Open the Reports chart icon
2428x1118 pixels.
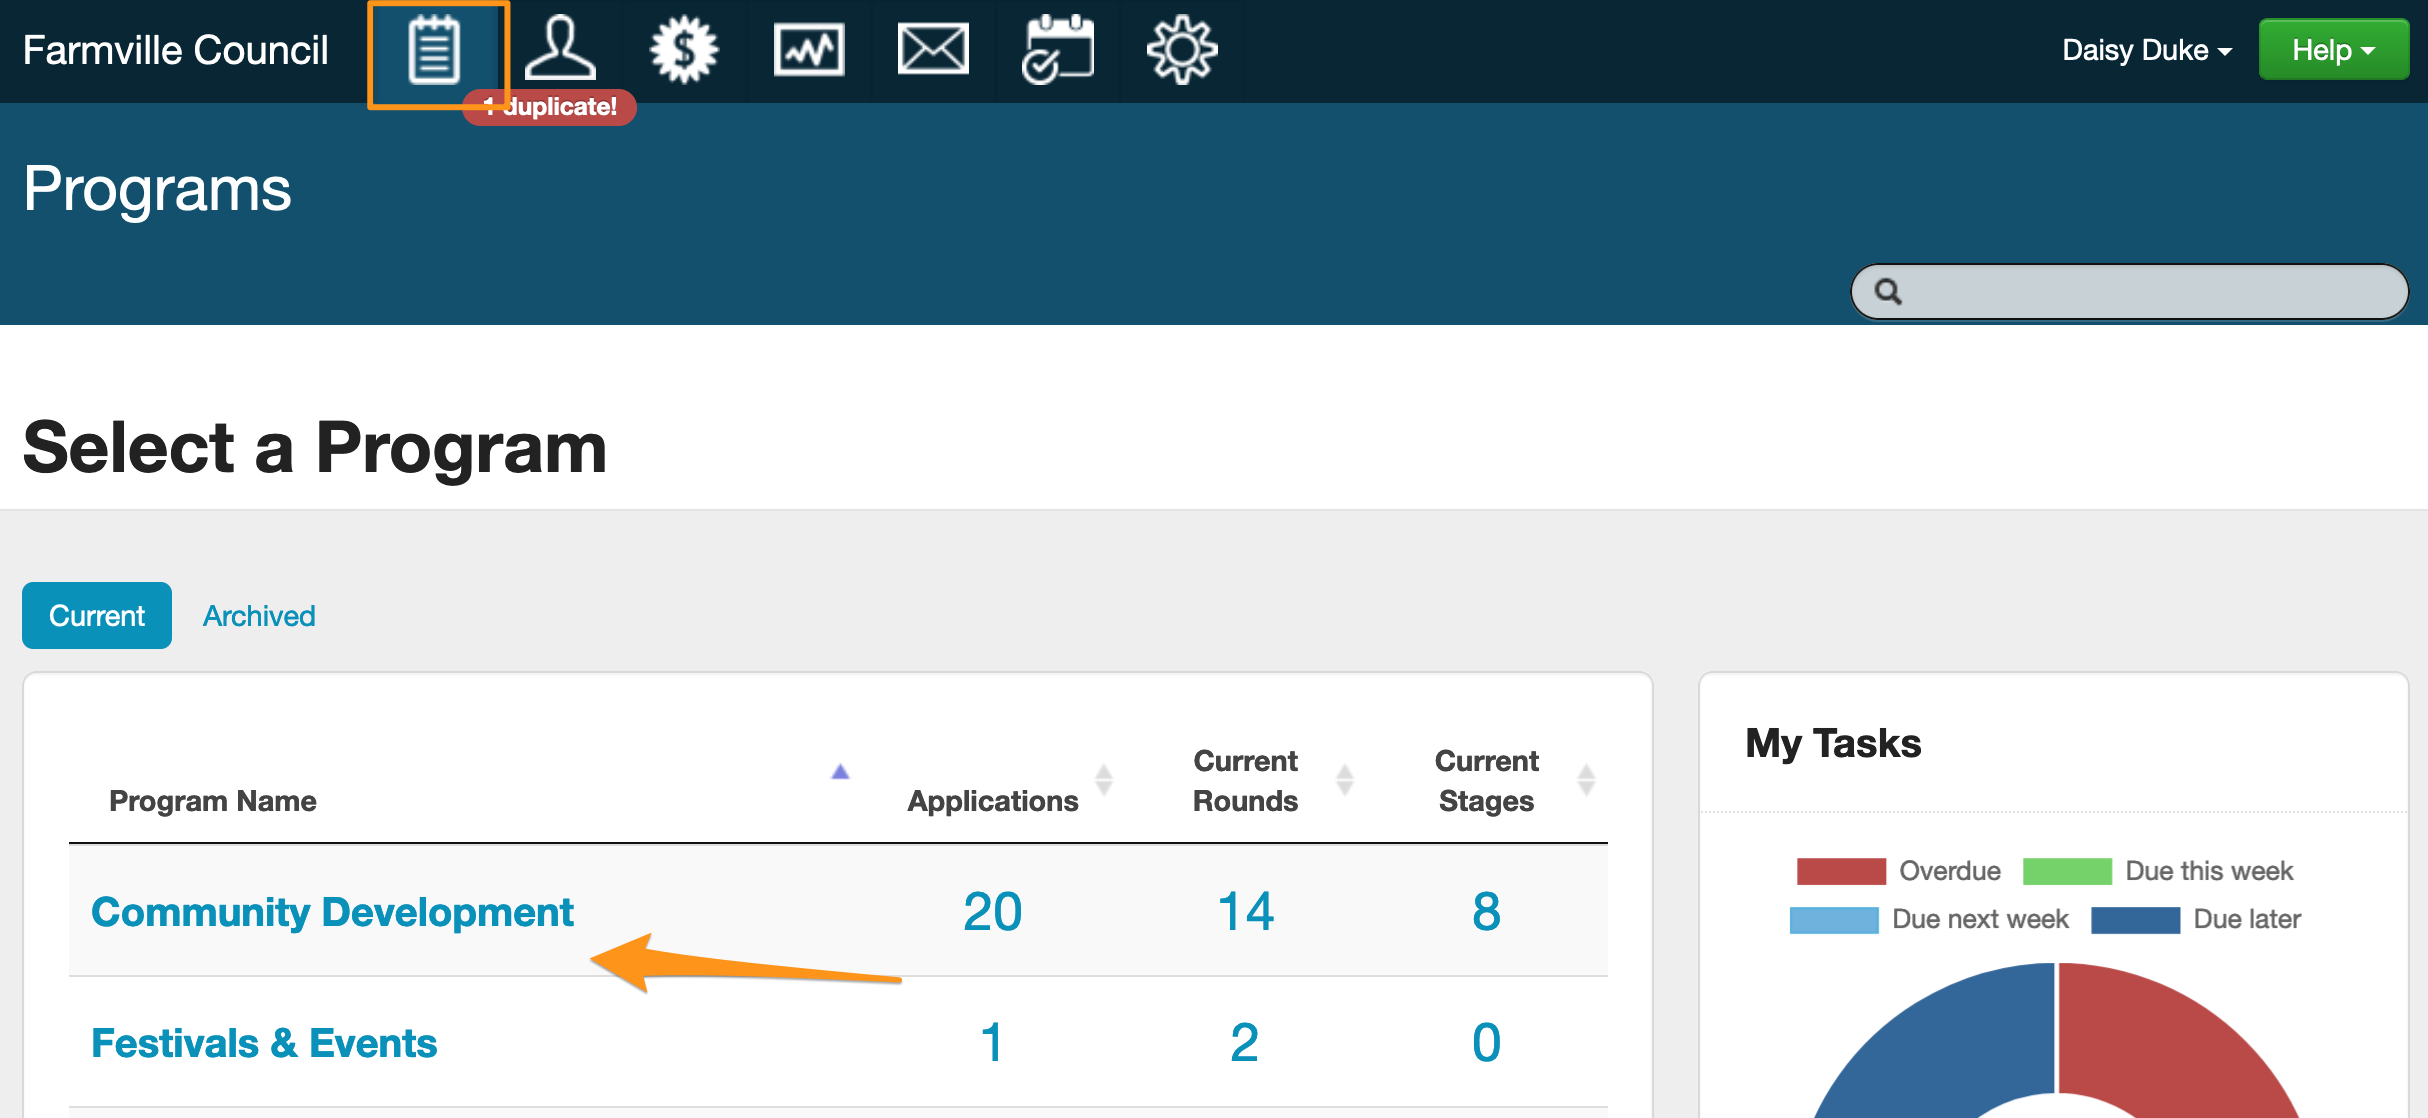pyautogui.click(x=809, y=50)
